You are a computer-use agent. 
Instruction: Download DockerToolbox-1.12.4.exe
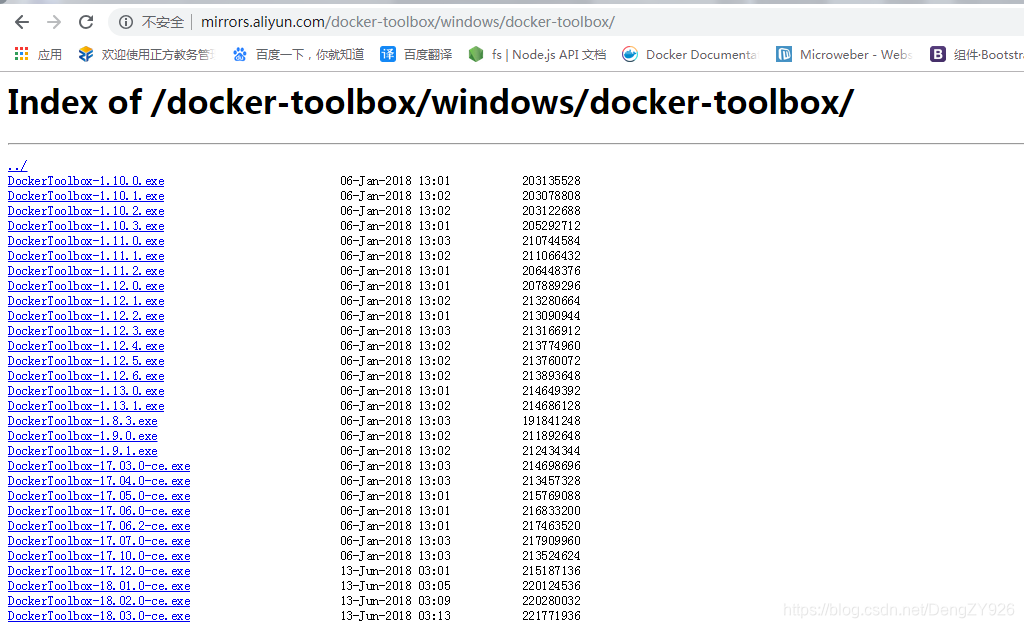(x=86, y=346)
